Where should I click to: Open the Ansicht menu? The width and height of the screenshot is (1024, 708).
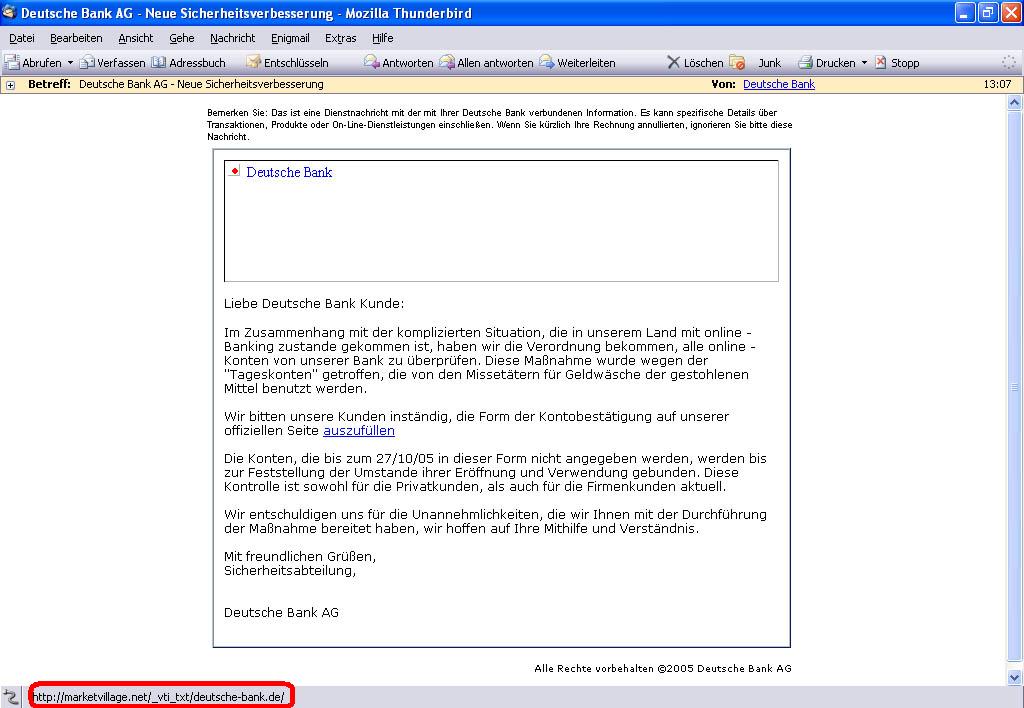click(136, 38)
